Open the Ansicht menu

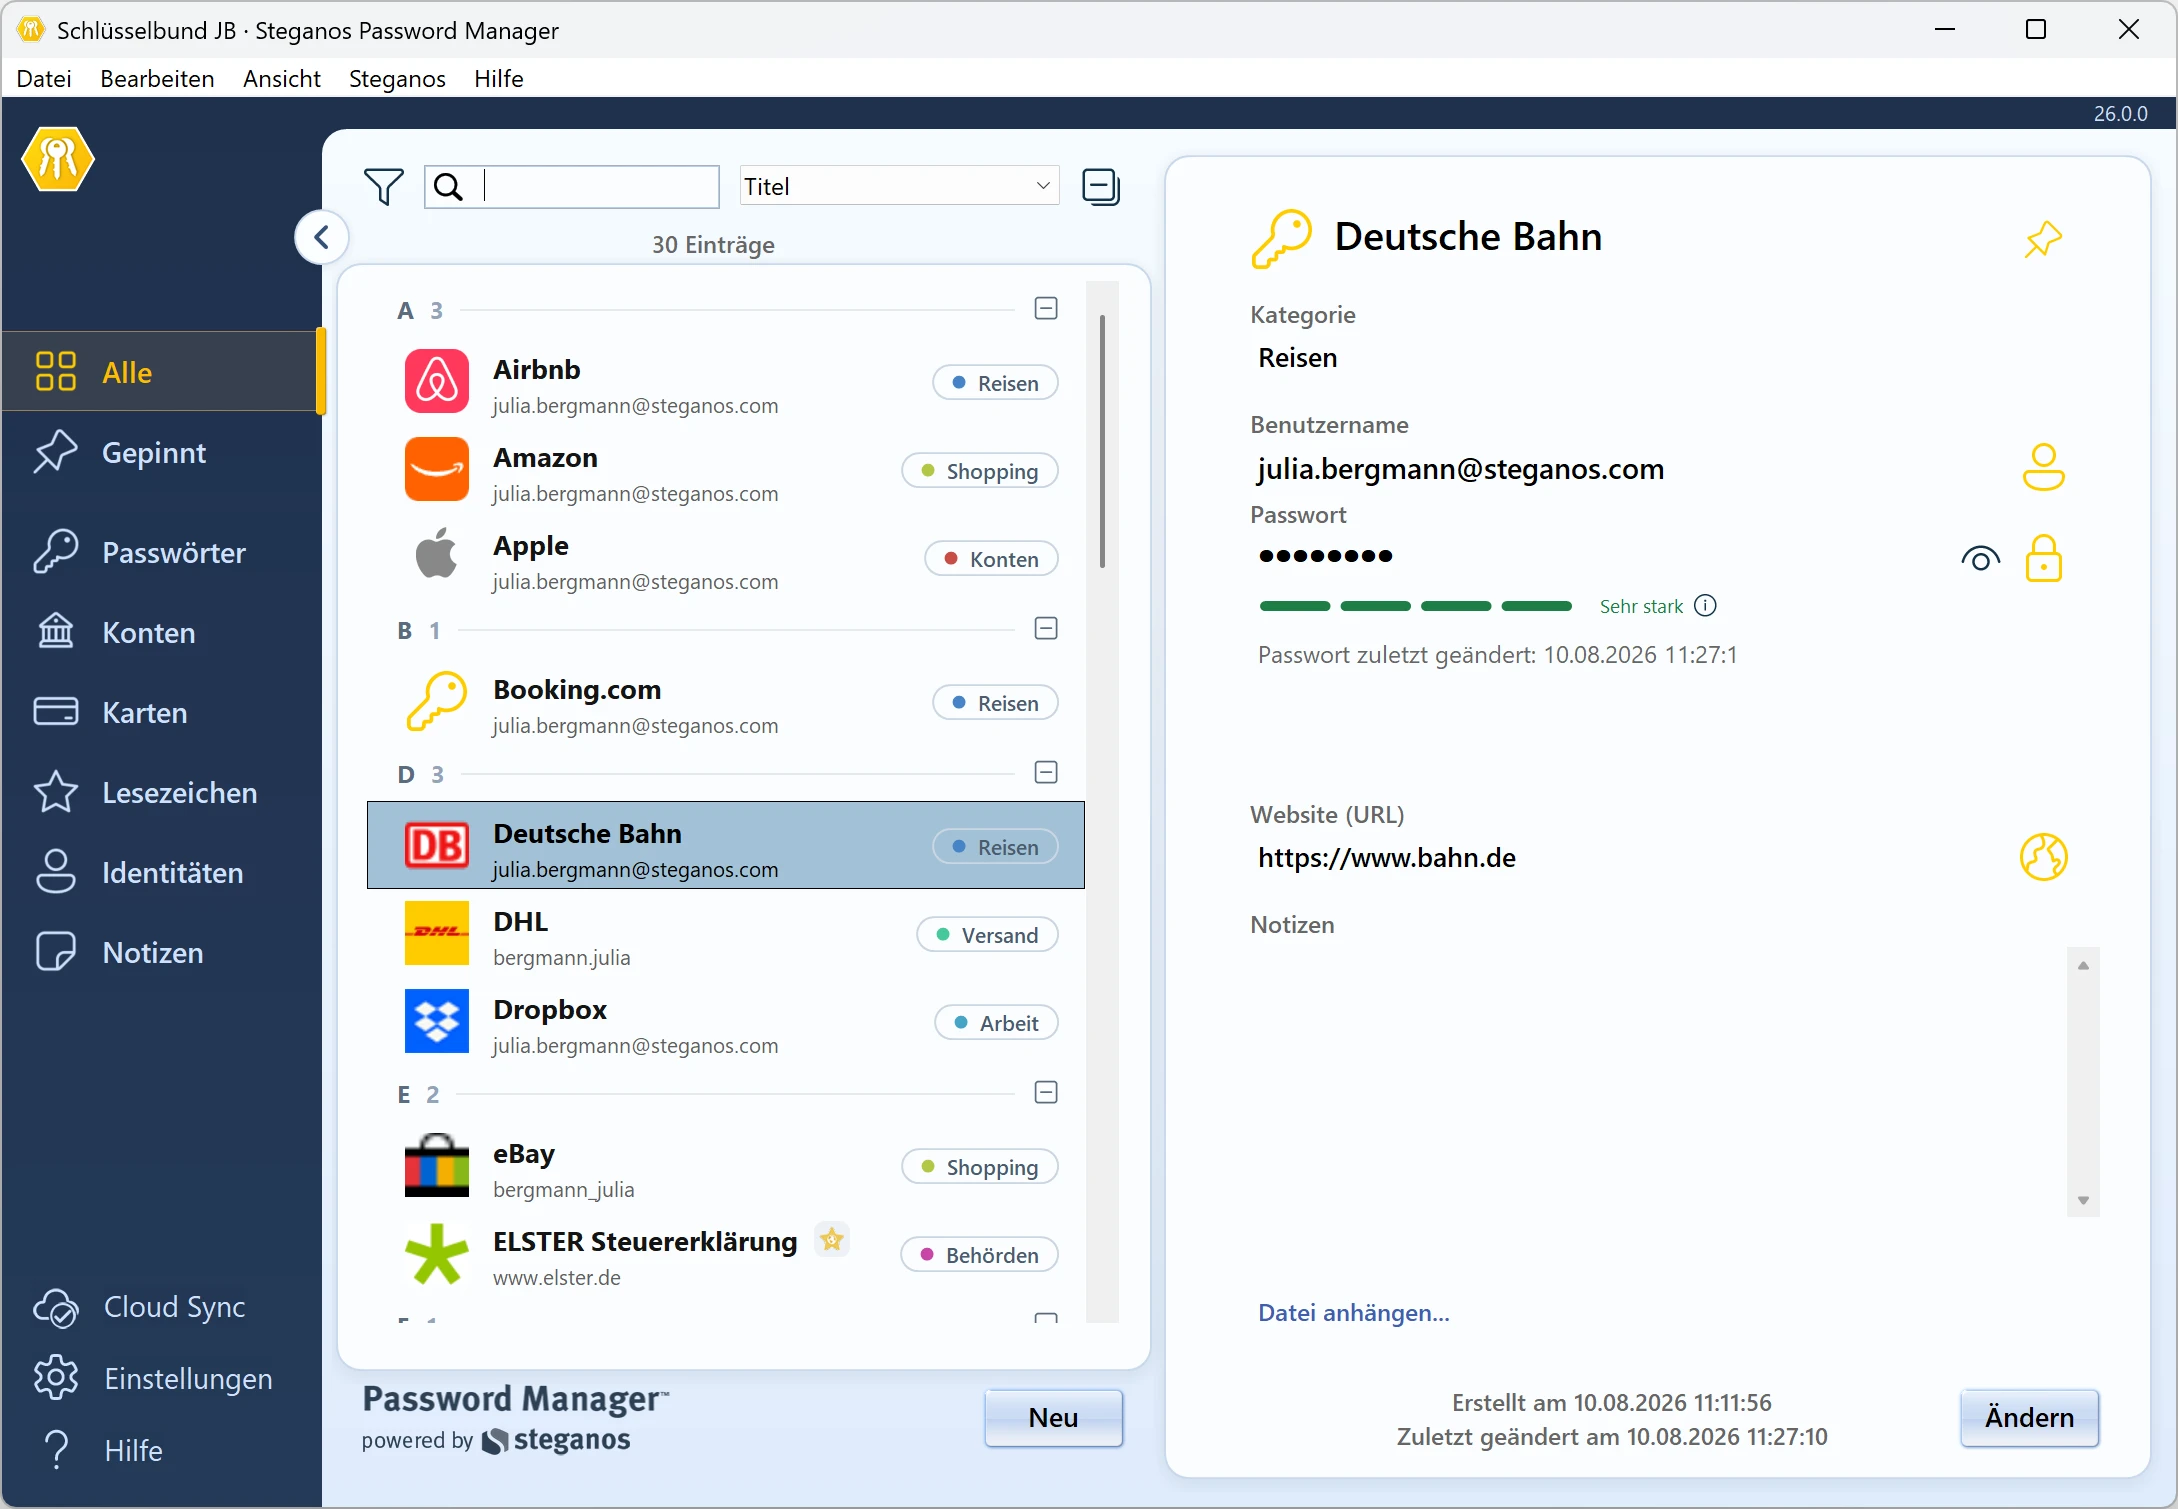(x=282, y=78)
